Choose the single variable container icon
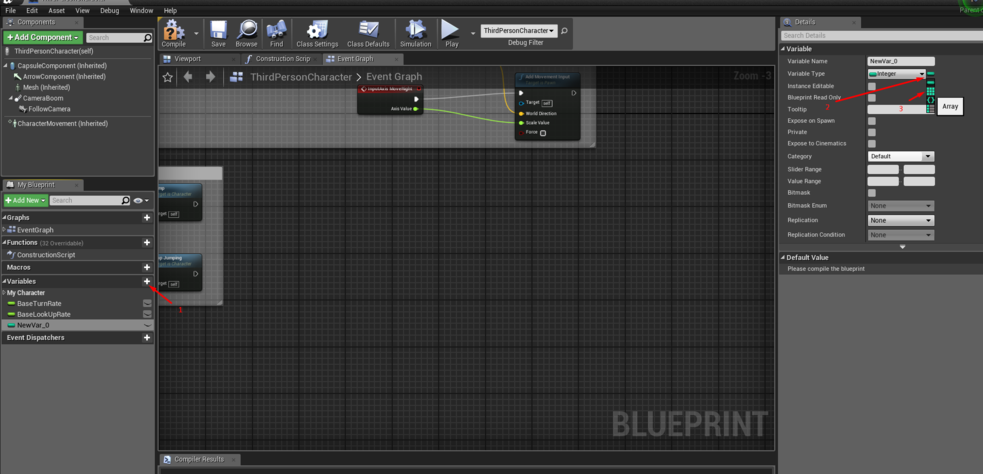The image size is (983, 474). [x=930, y=83]
